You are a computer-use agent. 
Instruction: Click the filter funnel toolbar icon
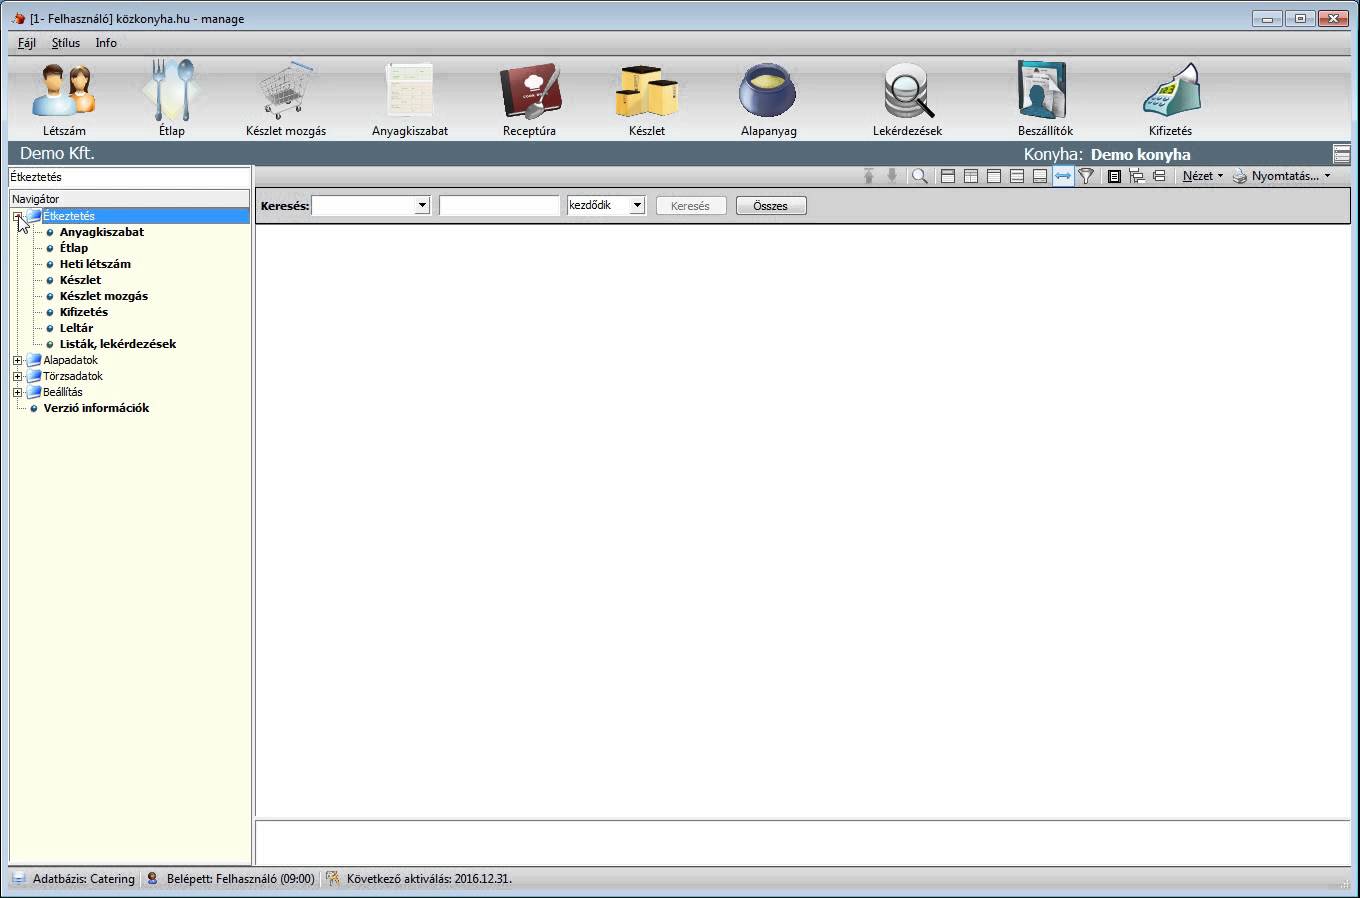coord(1086,176)
